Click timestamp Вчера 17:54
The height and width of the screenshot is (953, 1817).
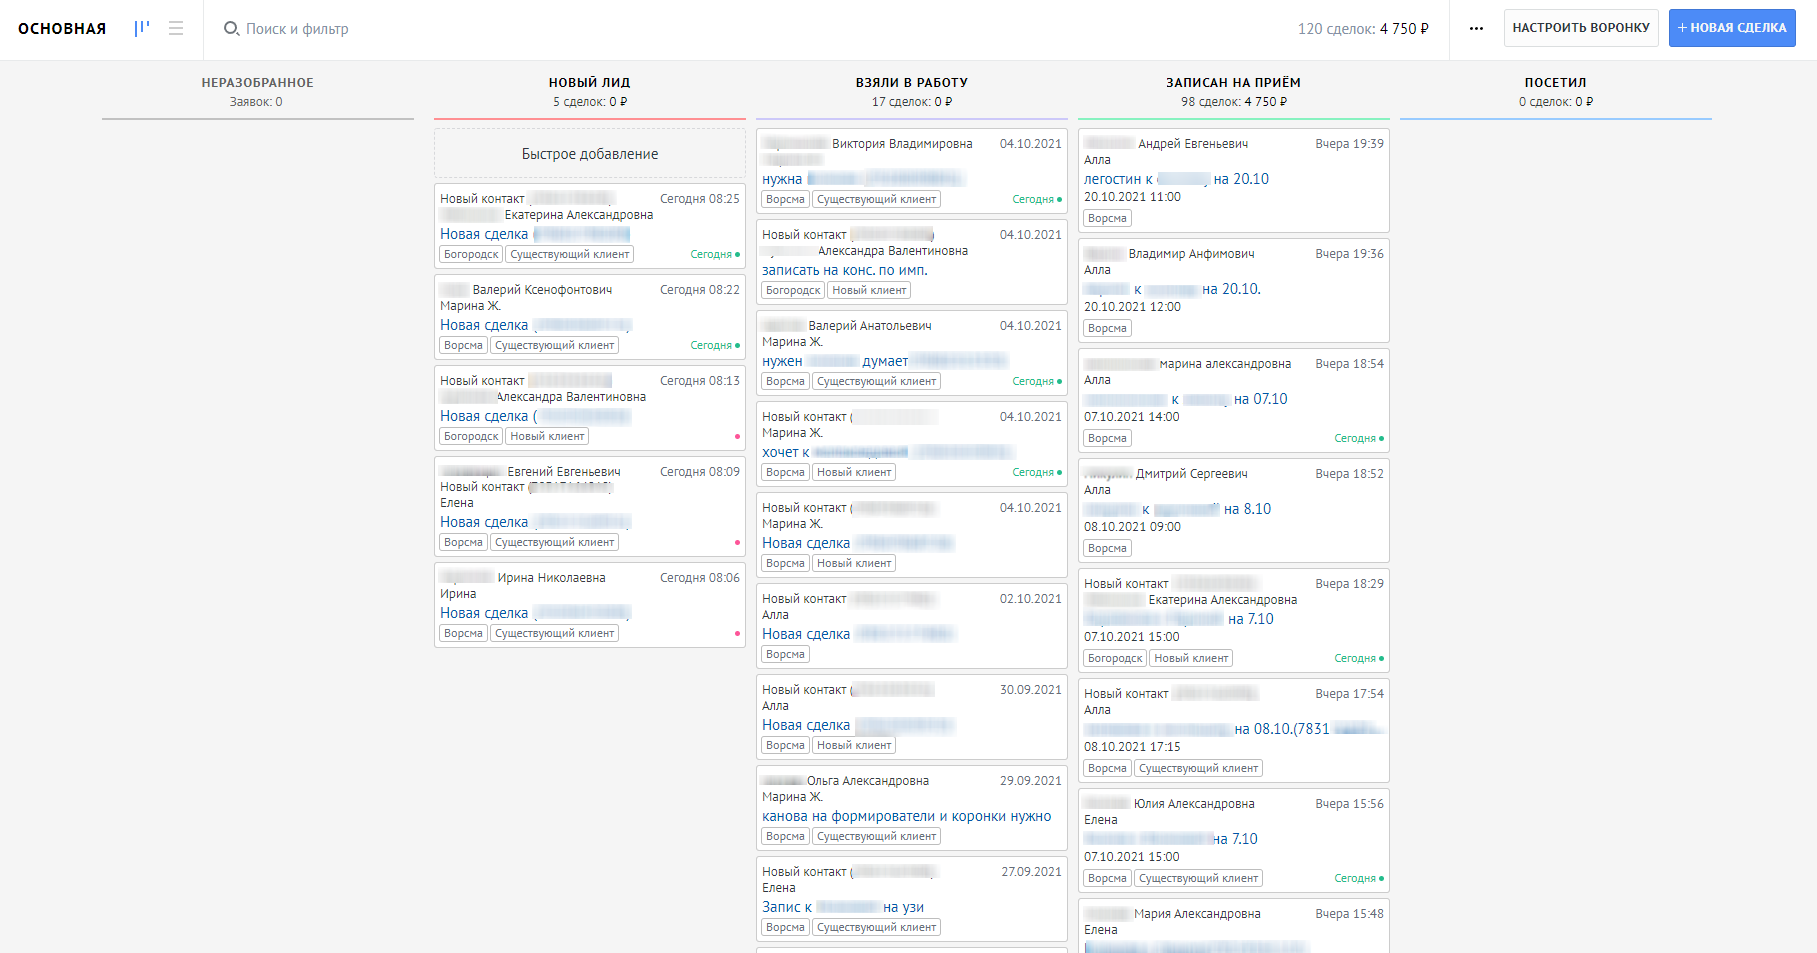(1349, 694)
